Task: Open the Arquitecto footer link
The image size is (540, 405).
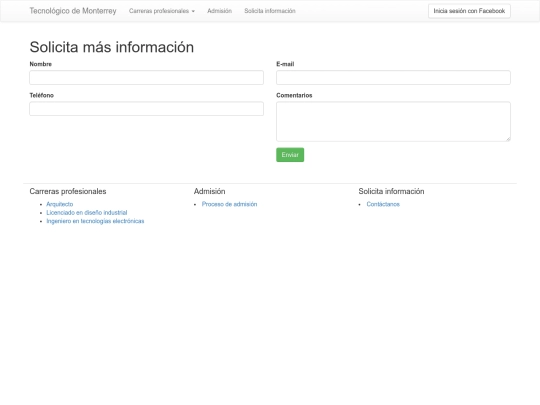Action: pos(60,204)
